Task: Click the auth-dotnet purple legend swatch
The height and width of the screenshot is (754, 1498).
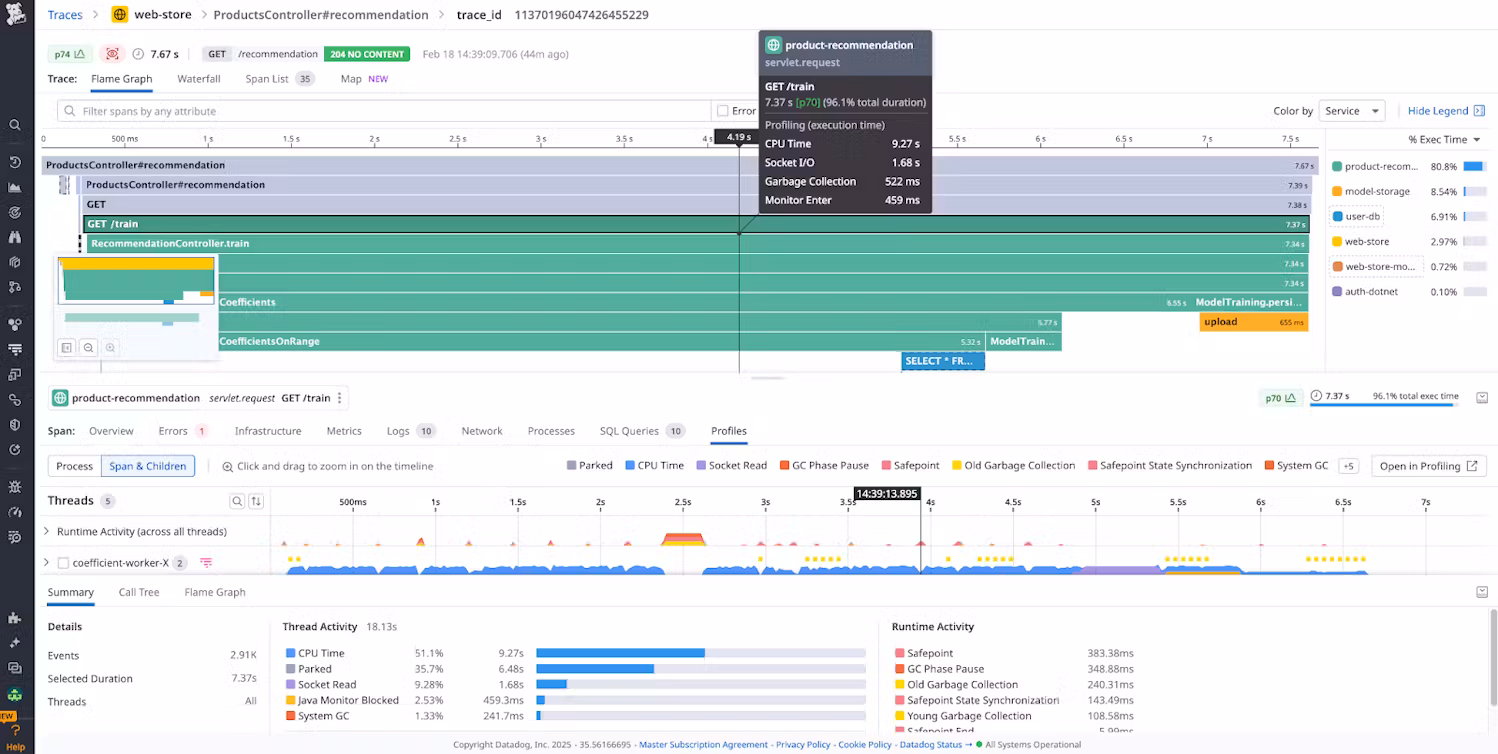Action: click(1337, 292)
